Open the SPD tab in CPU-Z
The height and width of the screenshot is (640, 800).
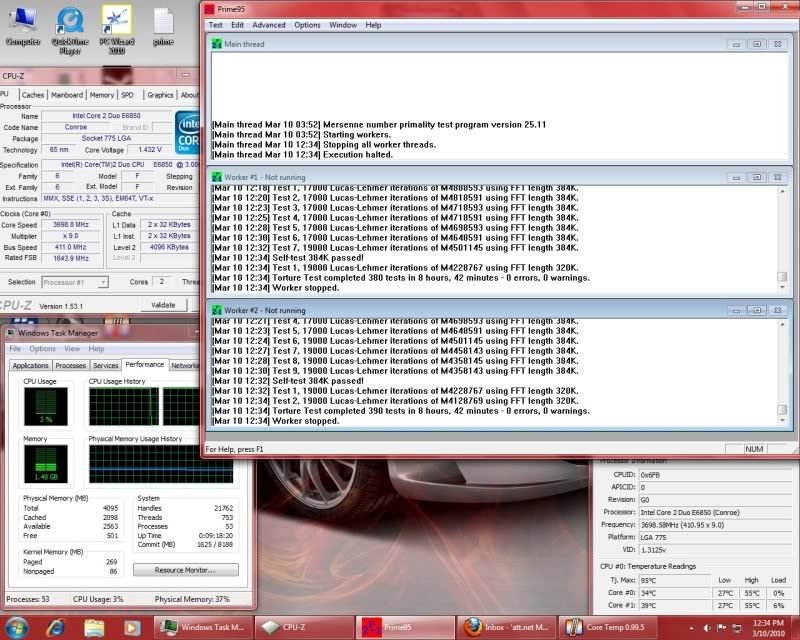point(127,95)
